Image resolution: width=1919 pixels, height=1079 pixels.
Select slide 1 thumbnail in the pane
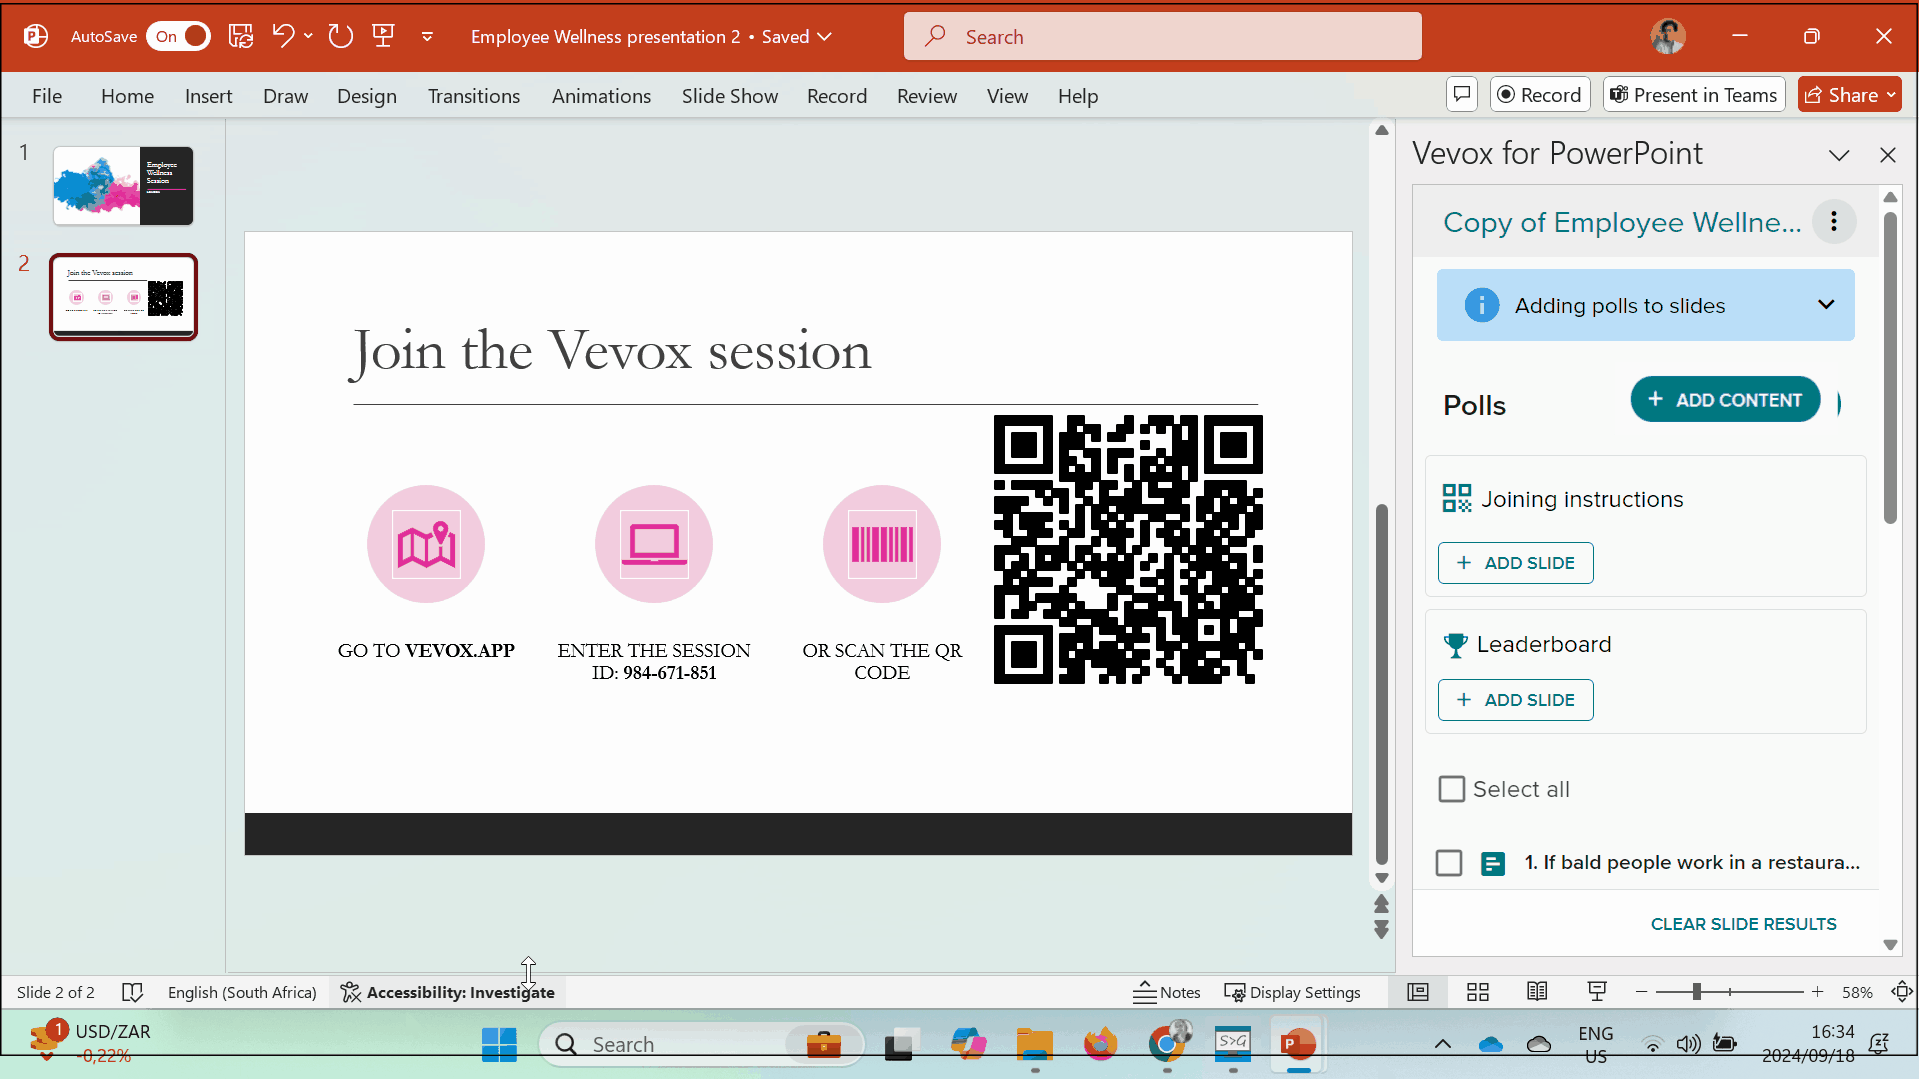click(122, 185)
